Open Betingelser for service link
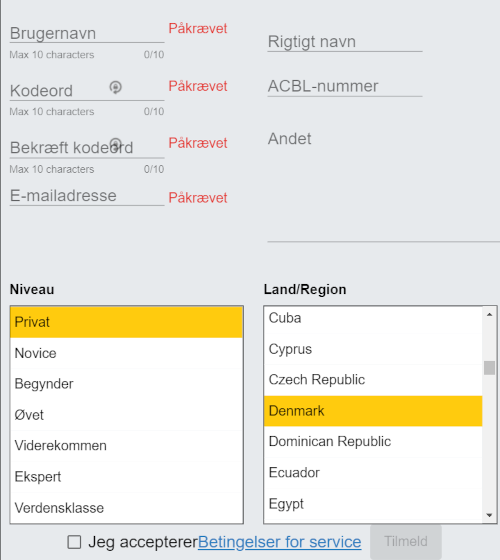Screen dimensions: 500x560 pyautogui.click(x=280, y=542)
